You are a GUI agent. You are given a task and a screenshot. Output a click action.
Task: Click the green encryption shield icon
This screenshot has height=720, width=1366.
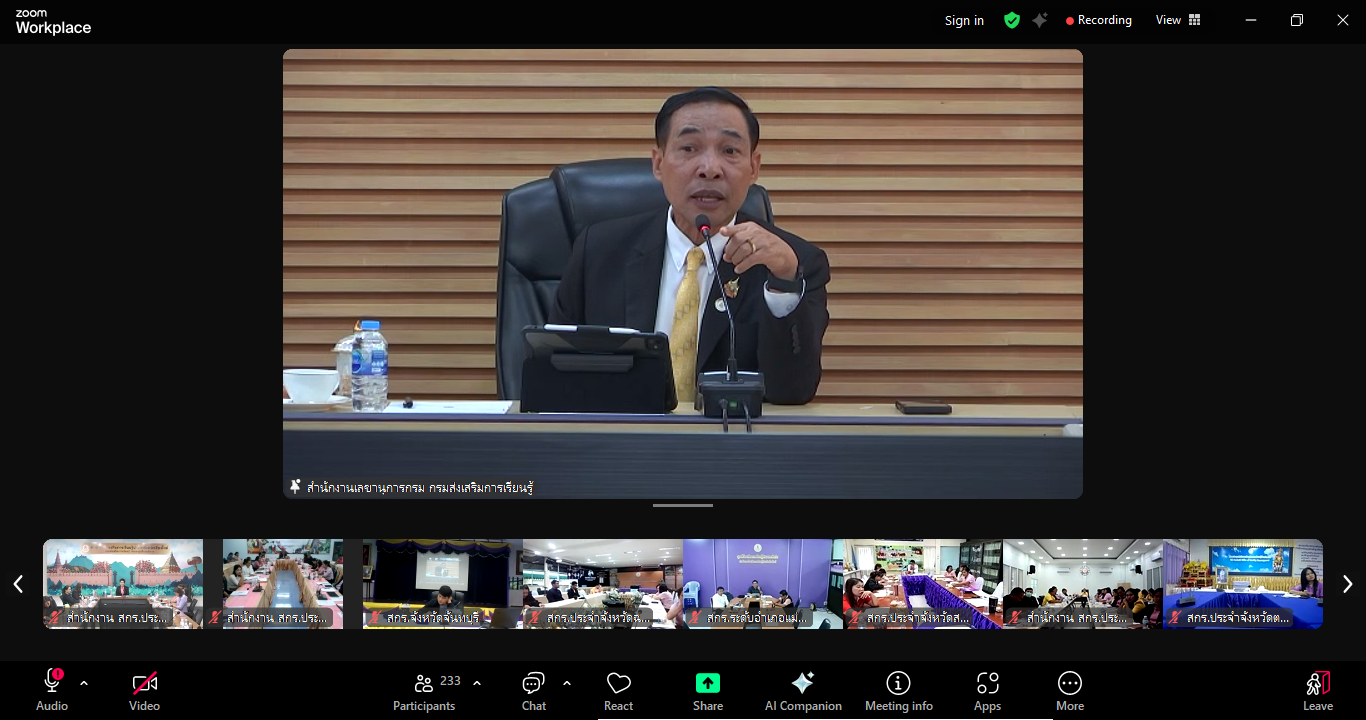pos(1012,20)
